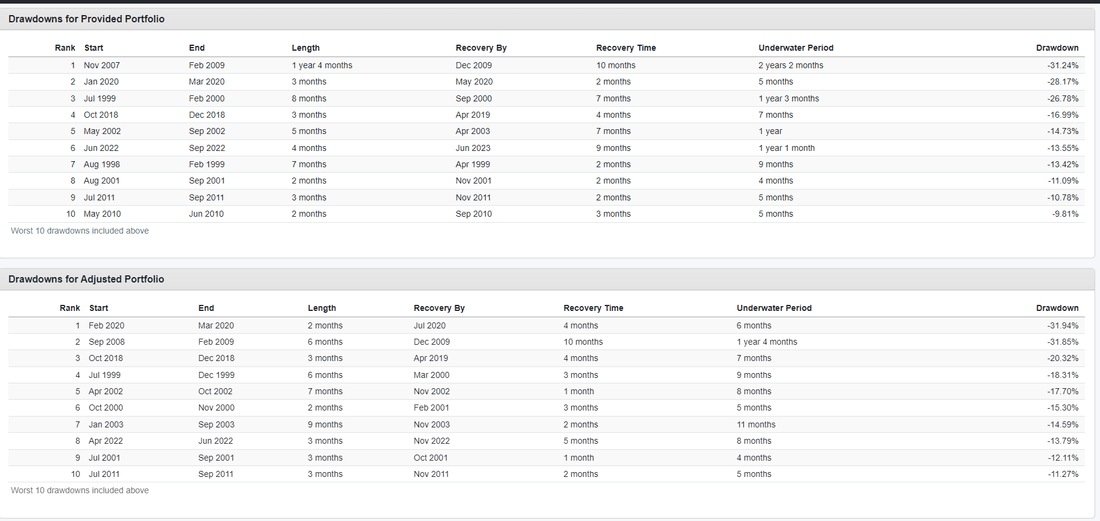
Task: Click the '1 year 3 months' underwater period cell
Action: point(789,98)
